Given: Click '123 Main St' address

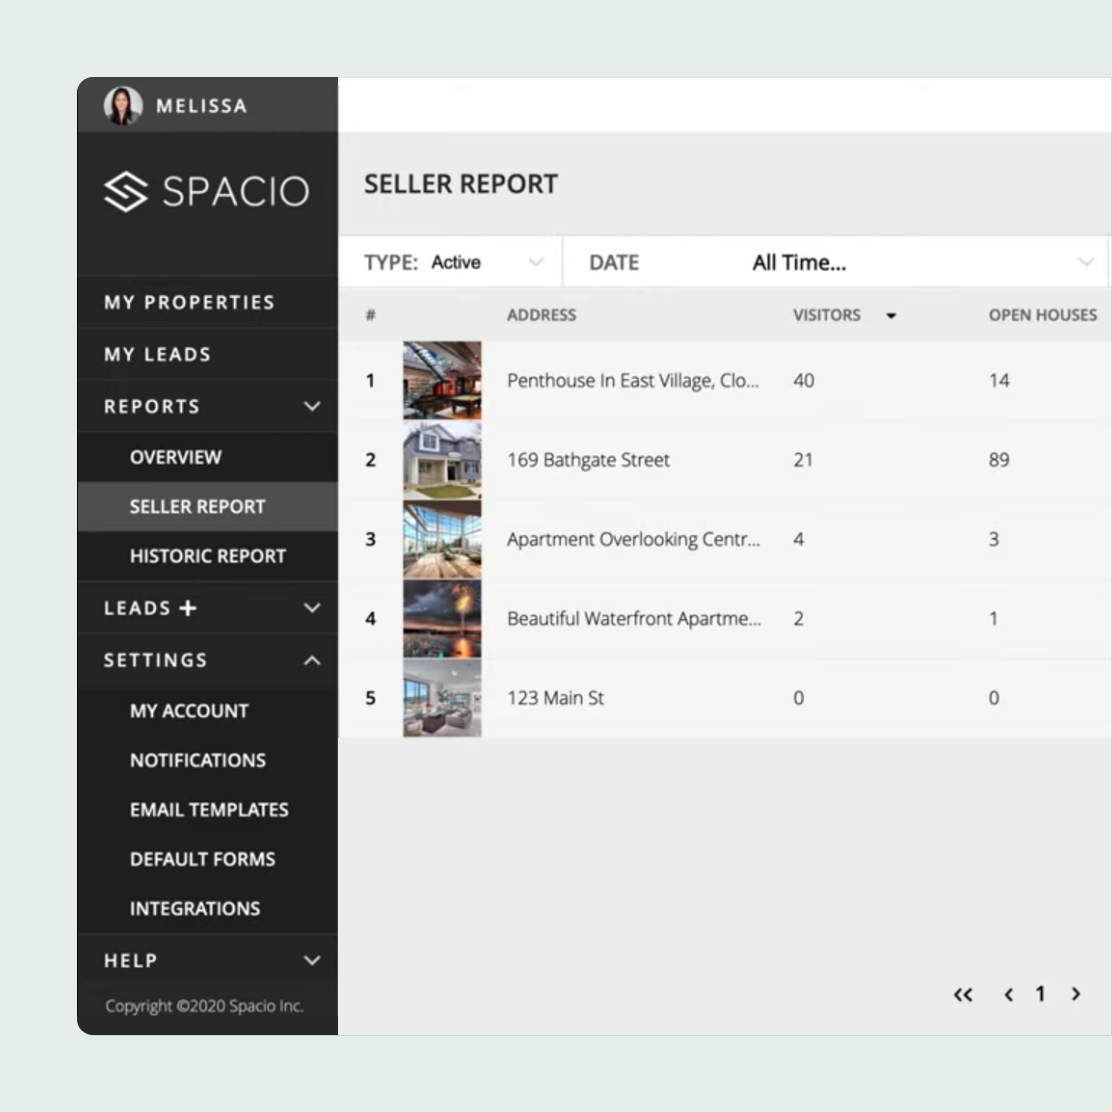Looking at the screenshot, I should [555, 699].
